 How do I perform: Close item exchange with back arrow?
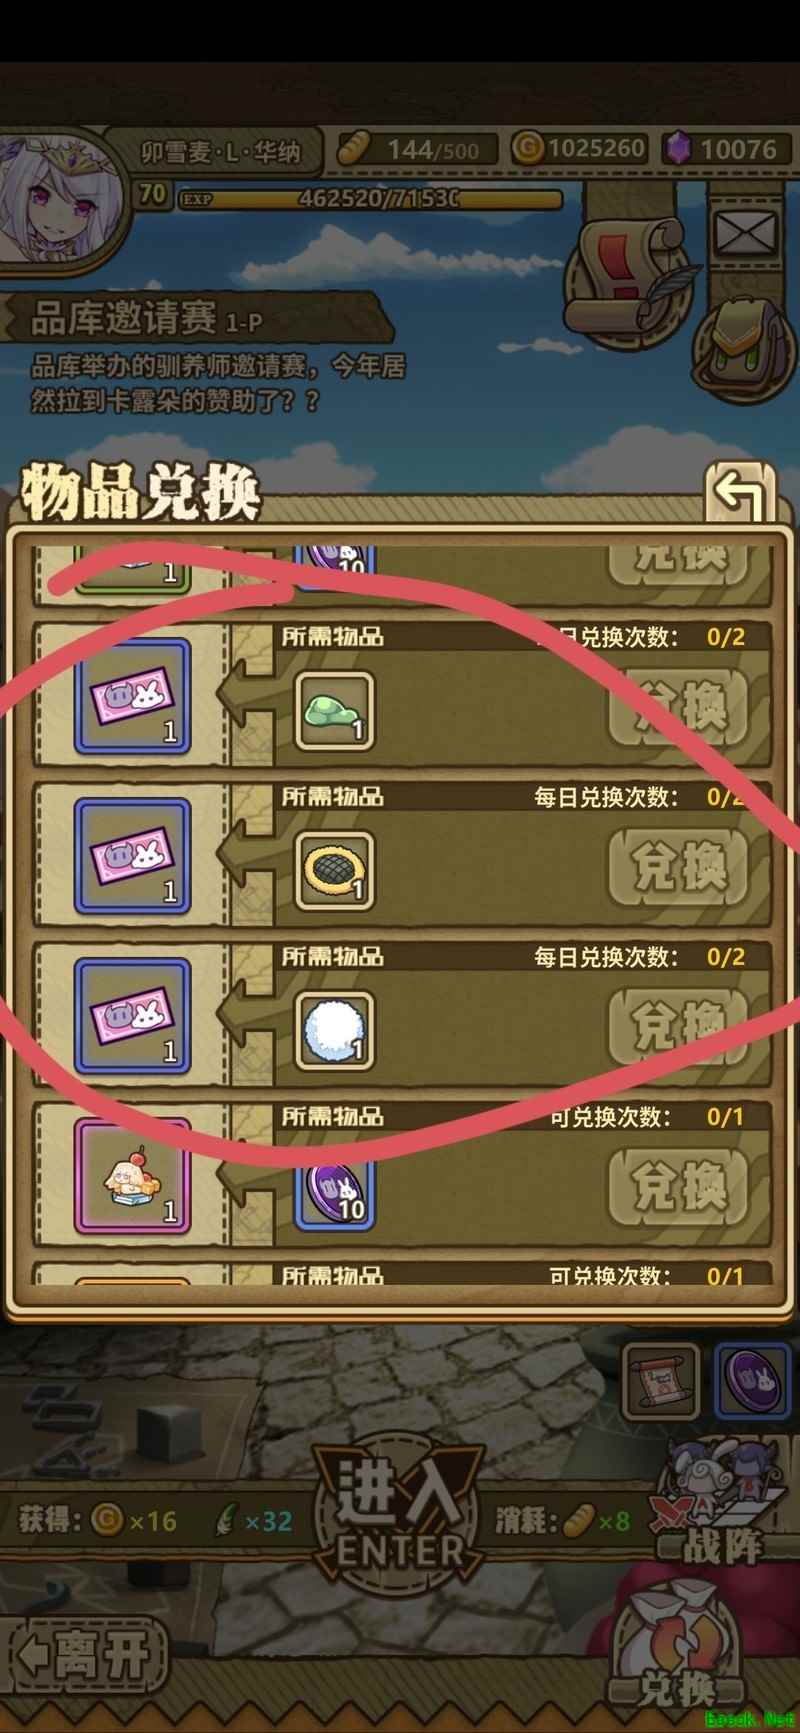click(740, 493)
